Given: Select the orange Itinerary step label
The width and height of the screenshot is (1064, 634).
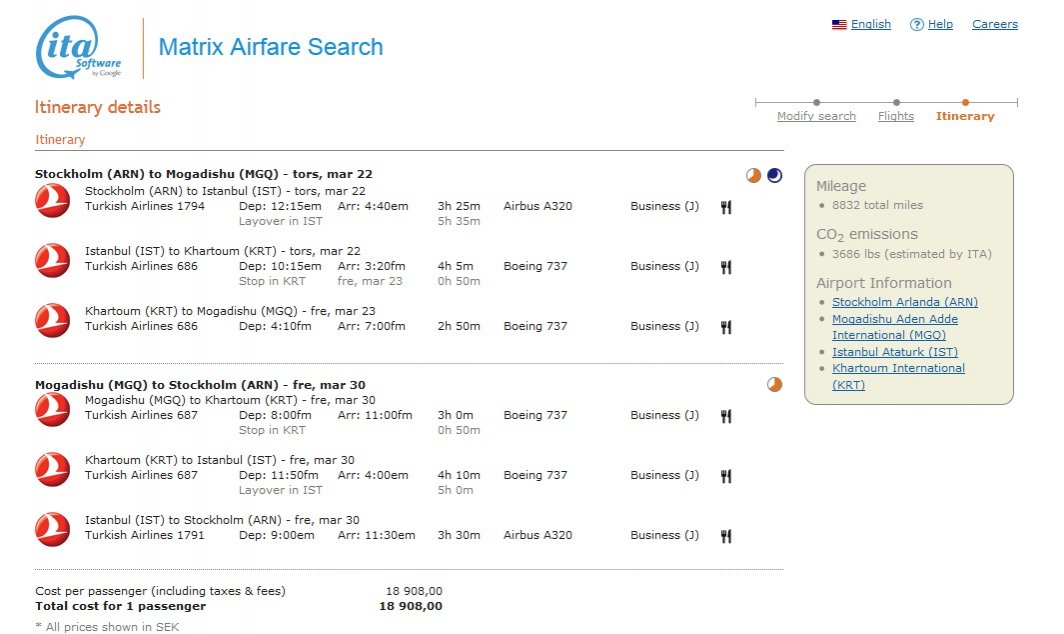Looking at the screenshot, I should click(x=965, y=116).
